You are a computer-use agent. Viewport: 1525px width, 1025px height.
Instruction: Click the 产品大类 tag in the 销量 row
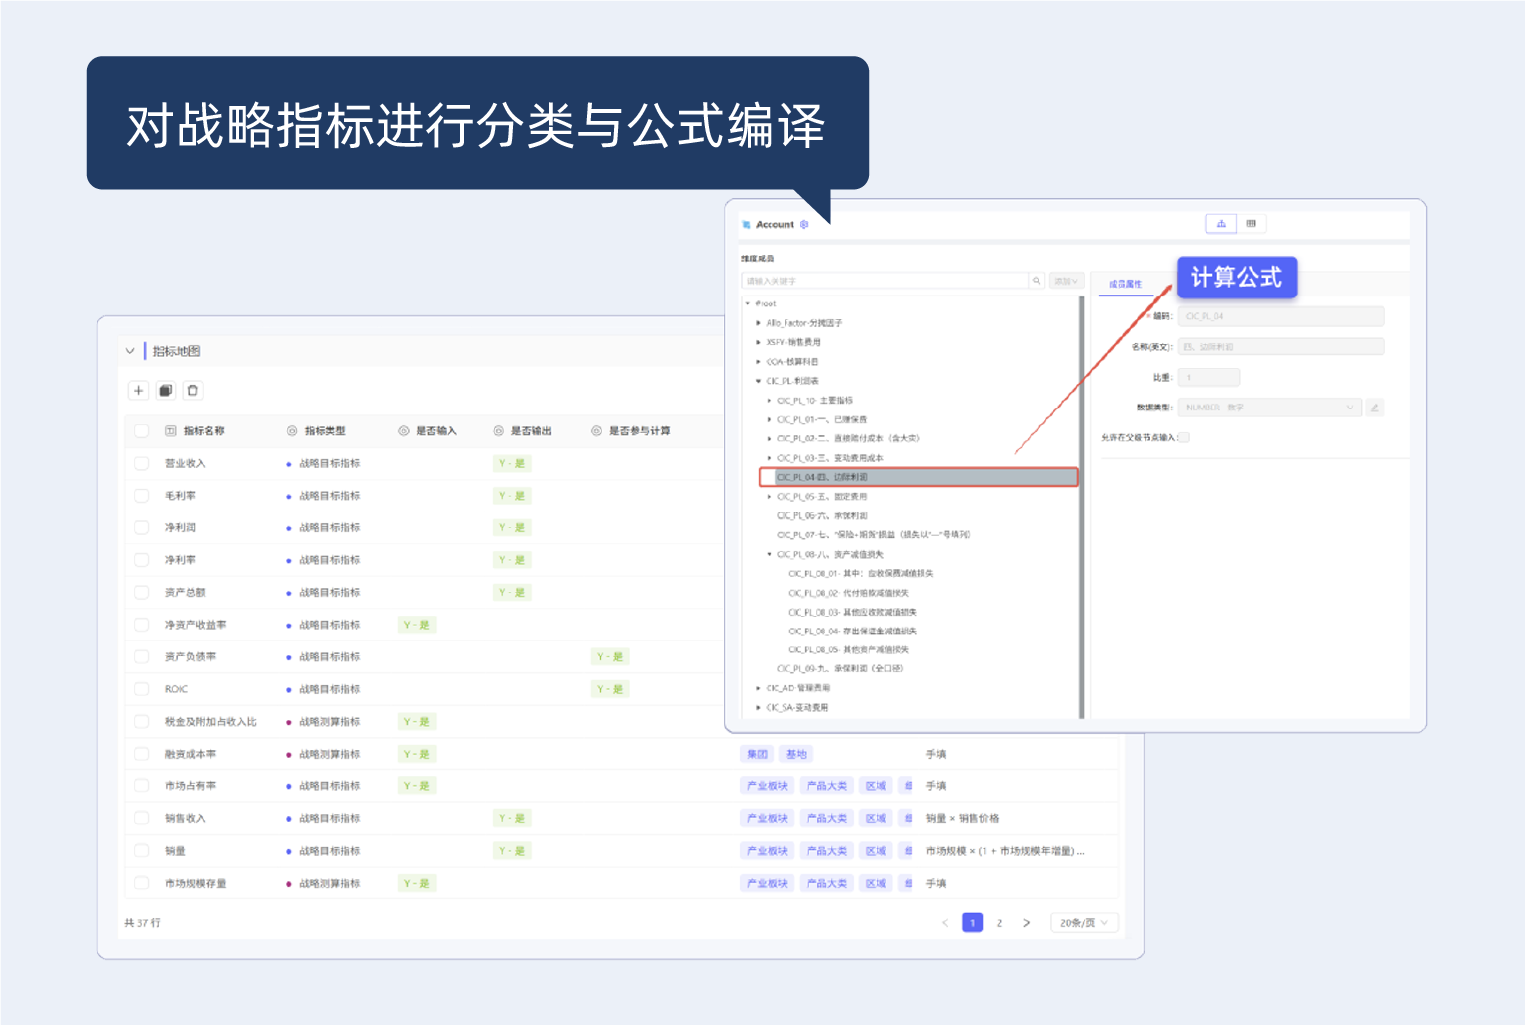(827, 851)
